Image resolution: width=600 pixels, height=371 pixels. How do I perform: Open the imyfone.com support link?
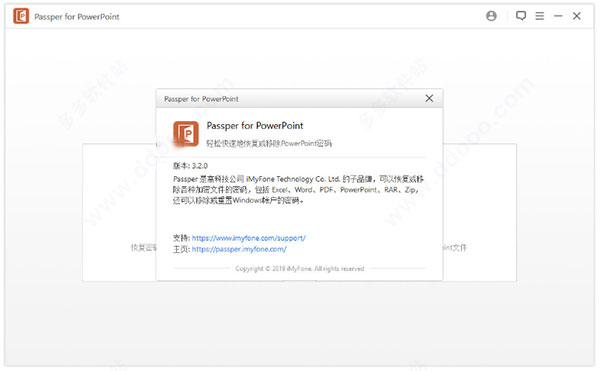[249, 238]
